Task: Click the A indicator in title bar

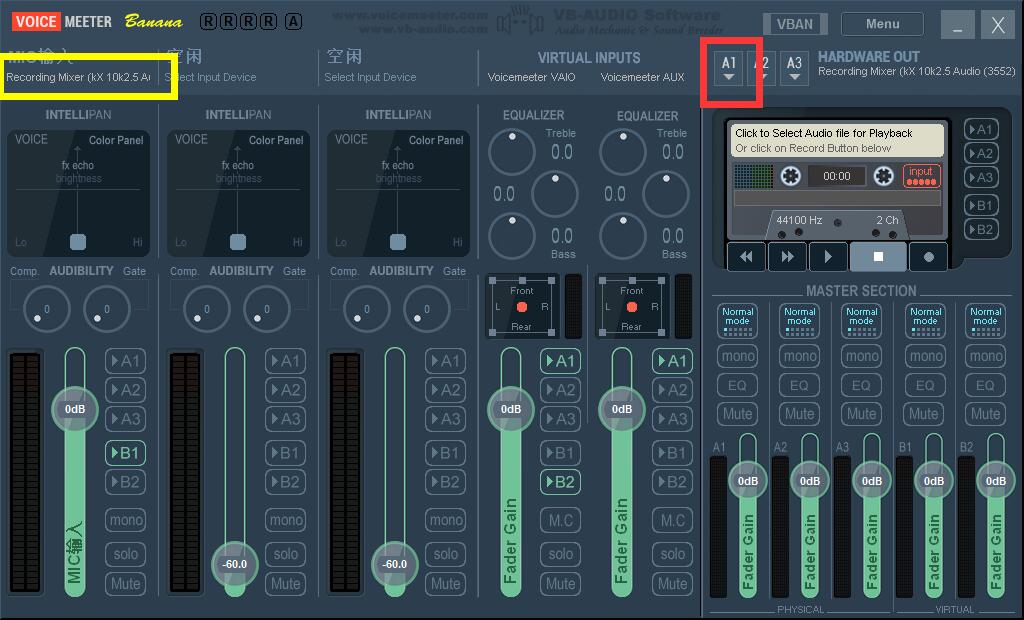Action: click(293, 22)
